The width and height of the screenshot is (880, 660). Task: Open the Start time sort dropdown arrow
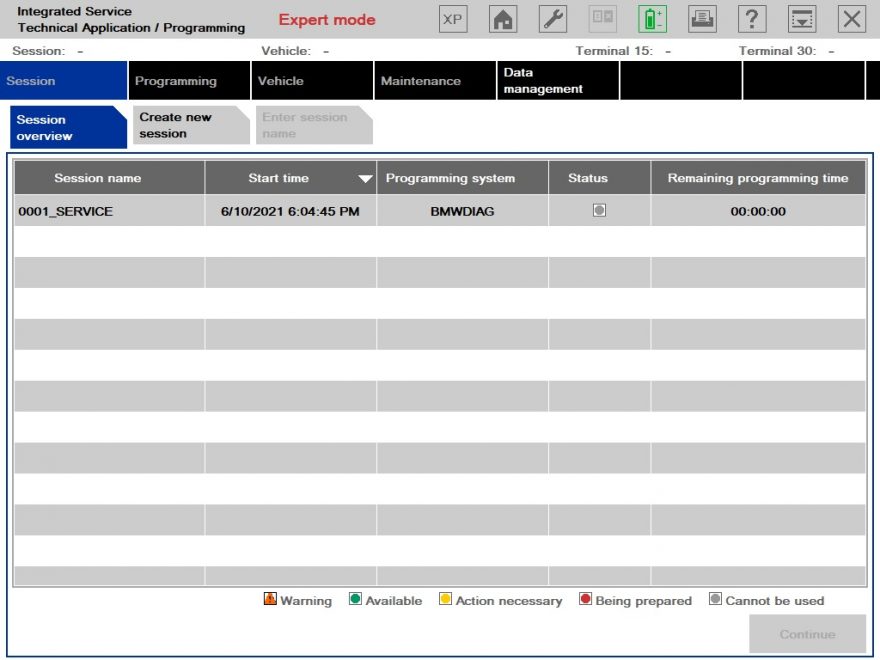tap(363, 177)
